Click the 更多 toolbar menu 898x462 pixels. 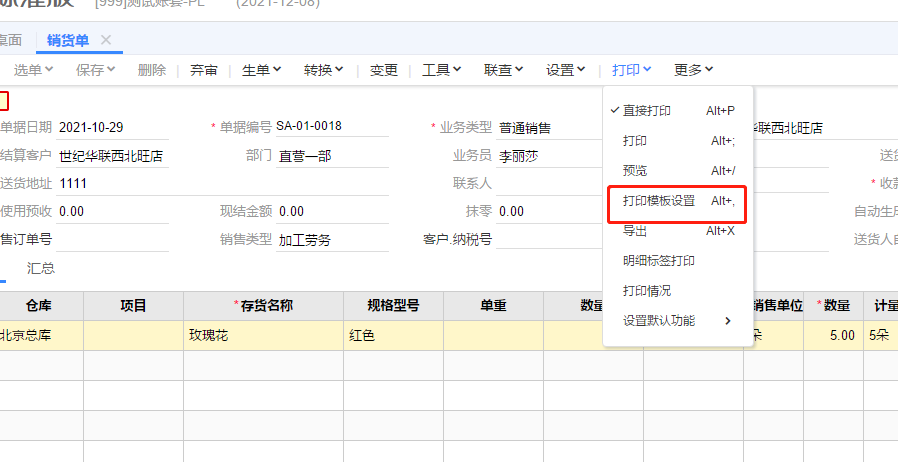[693, 70]
